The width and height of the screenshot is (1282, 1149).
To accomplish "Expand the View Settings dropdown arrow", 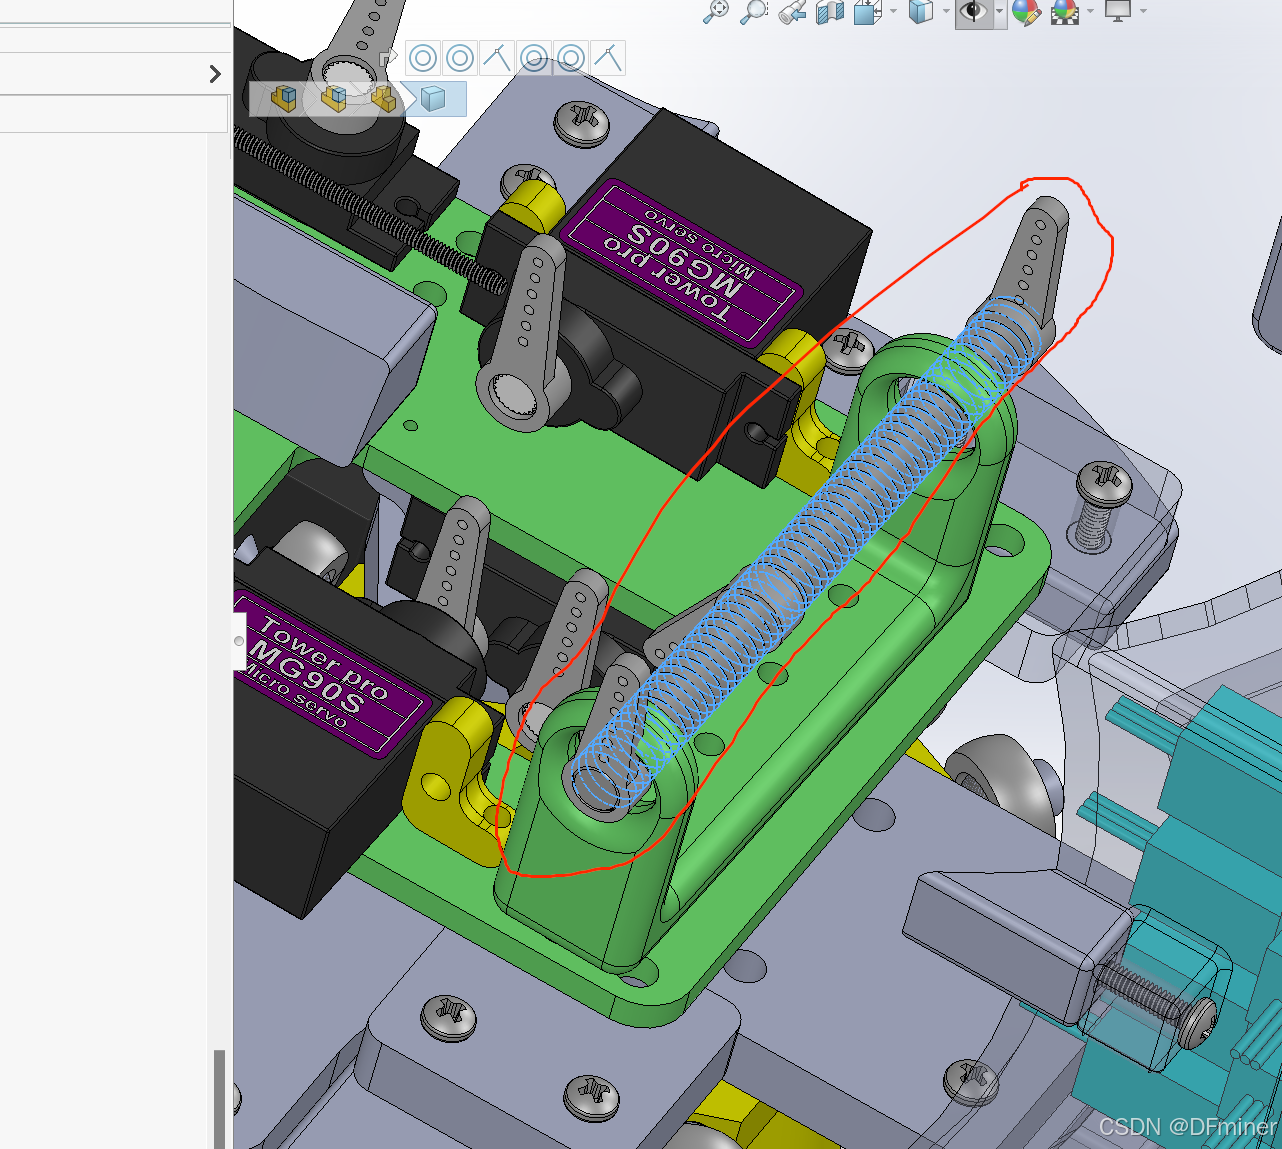I will coord(1143,12).
